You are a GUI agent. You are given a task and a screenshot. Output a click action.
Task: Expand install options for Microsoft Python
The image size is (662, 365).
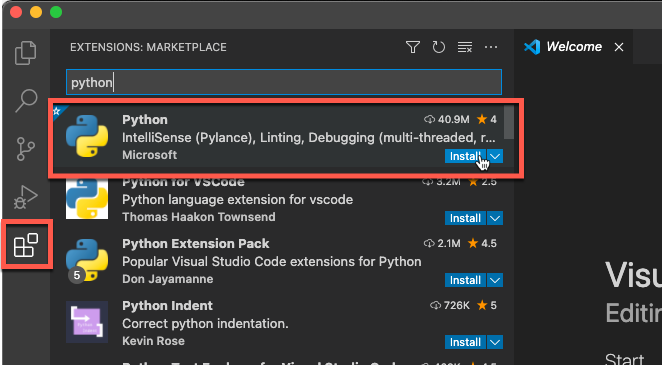pos(495,157)
